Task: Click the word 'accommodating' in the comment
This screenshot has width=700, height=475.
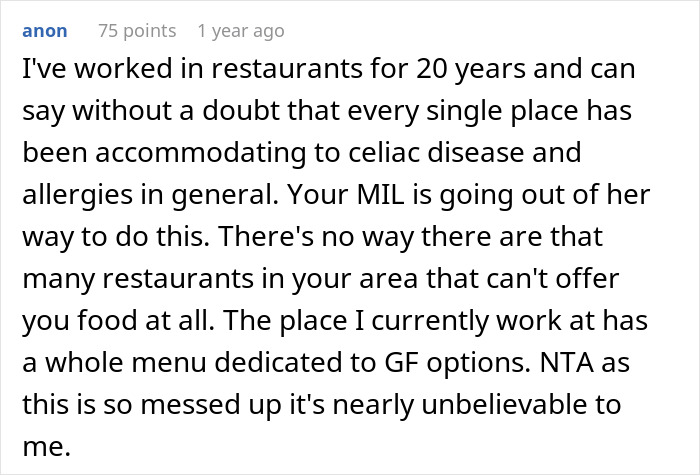Action: coord(201,153)
